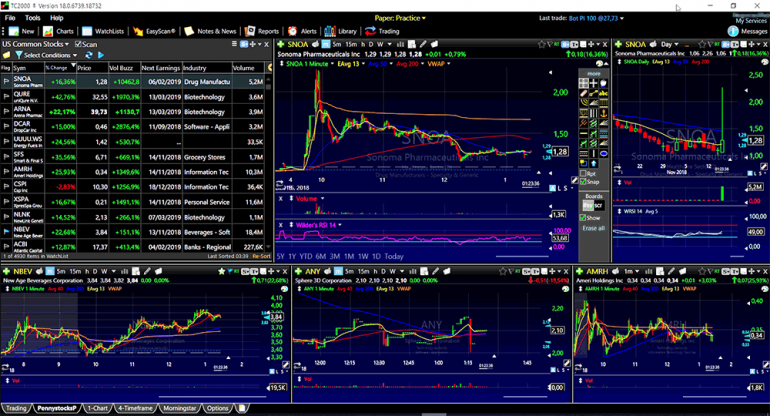This screenshot has height=416, width=770.
Task: Toggle the flag for CSPI row
Action: (x=6, y=187)
